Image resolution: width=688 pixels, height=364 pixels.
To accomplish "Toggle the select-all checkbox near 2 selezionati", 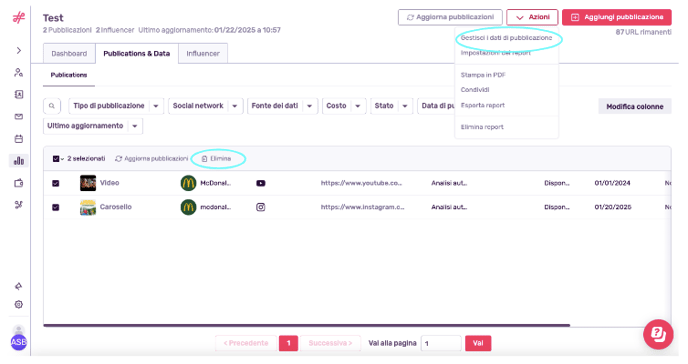I will point(56,159).
